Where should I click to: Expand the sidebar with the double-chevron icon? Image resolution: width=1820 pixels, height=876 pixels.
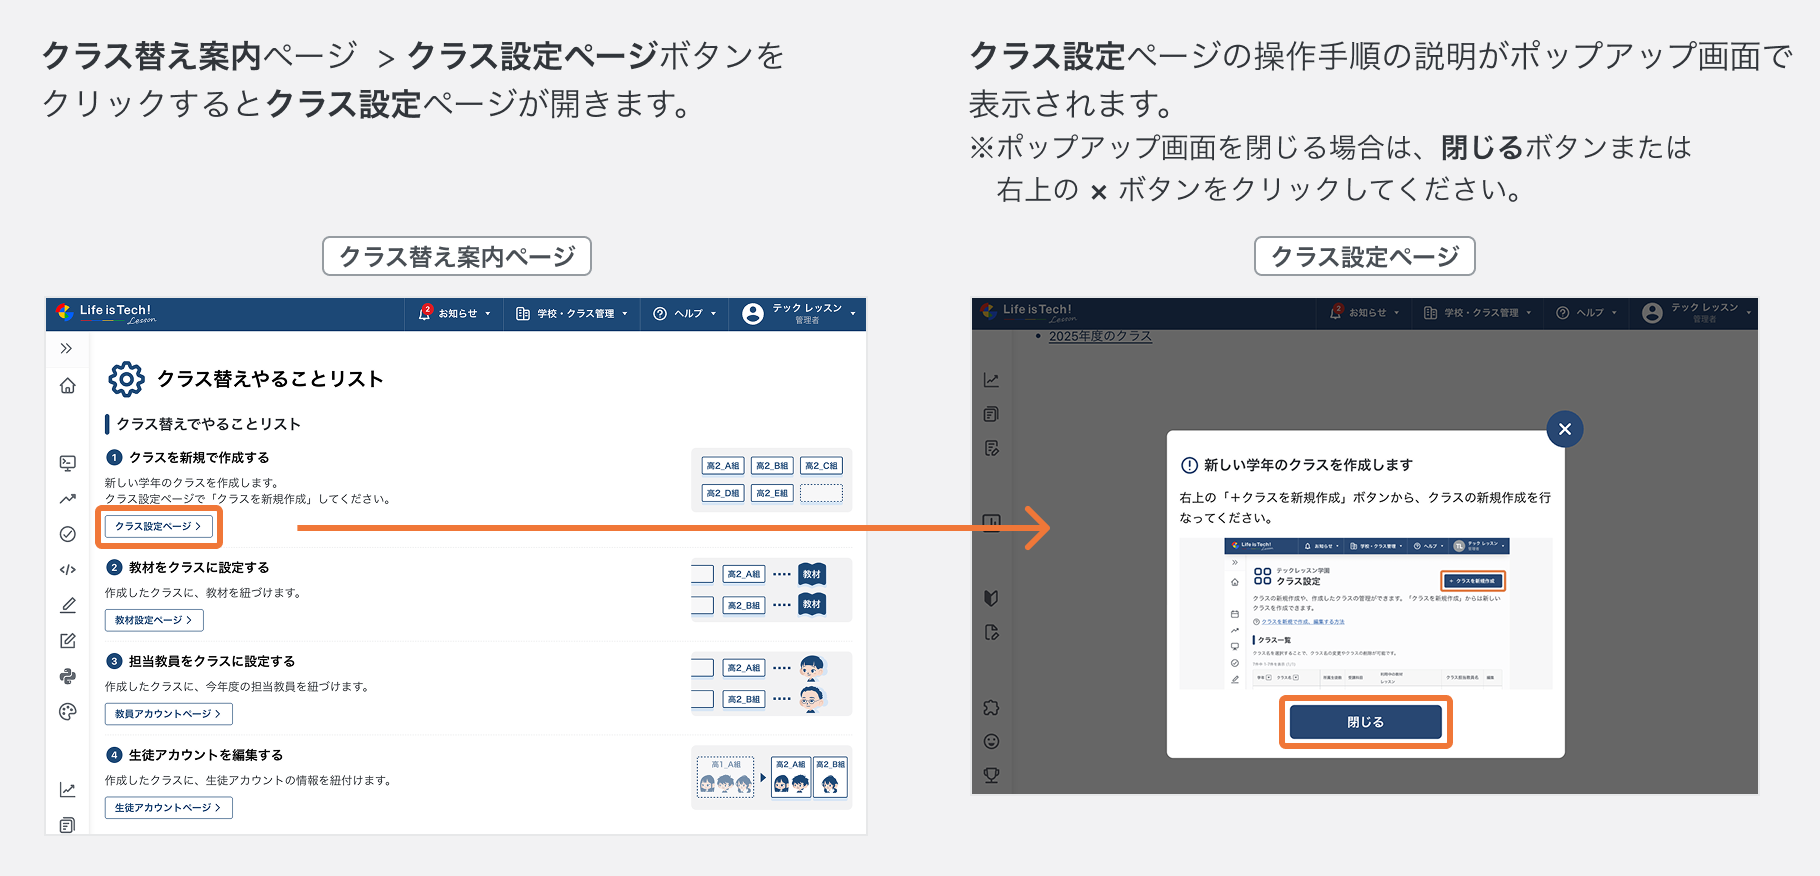67,349
